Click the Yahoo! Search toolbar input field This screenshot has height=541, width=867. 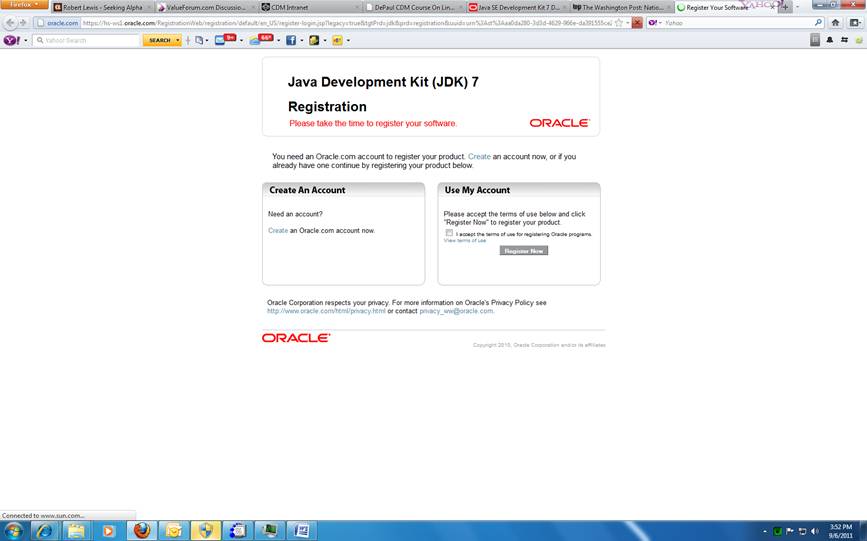tap(87, 40)
